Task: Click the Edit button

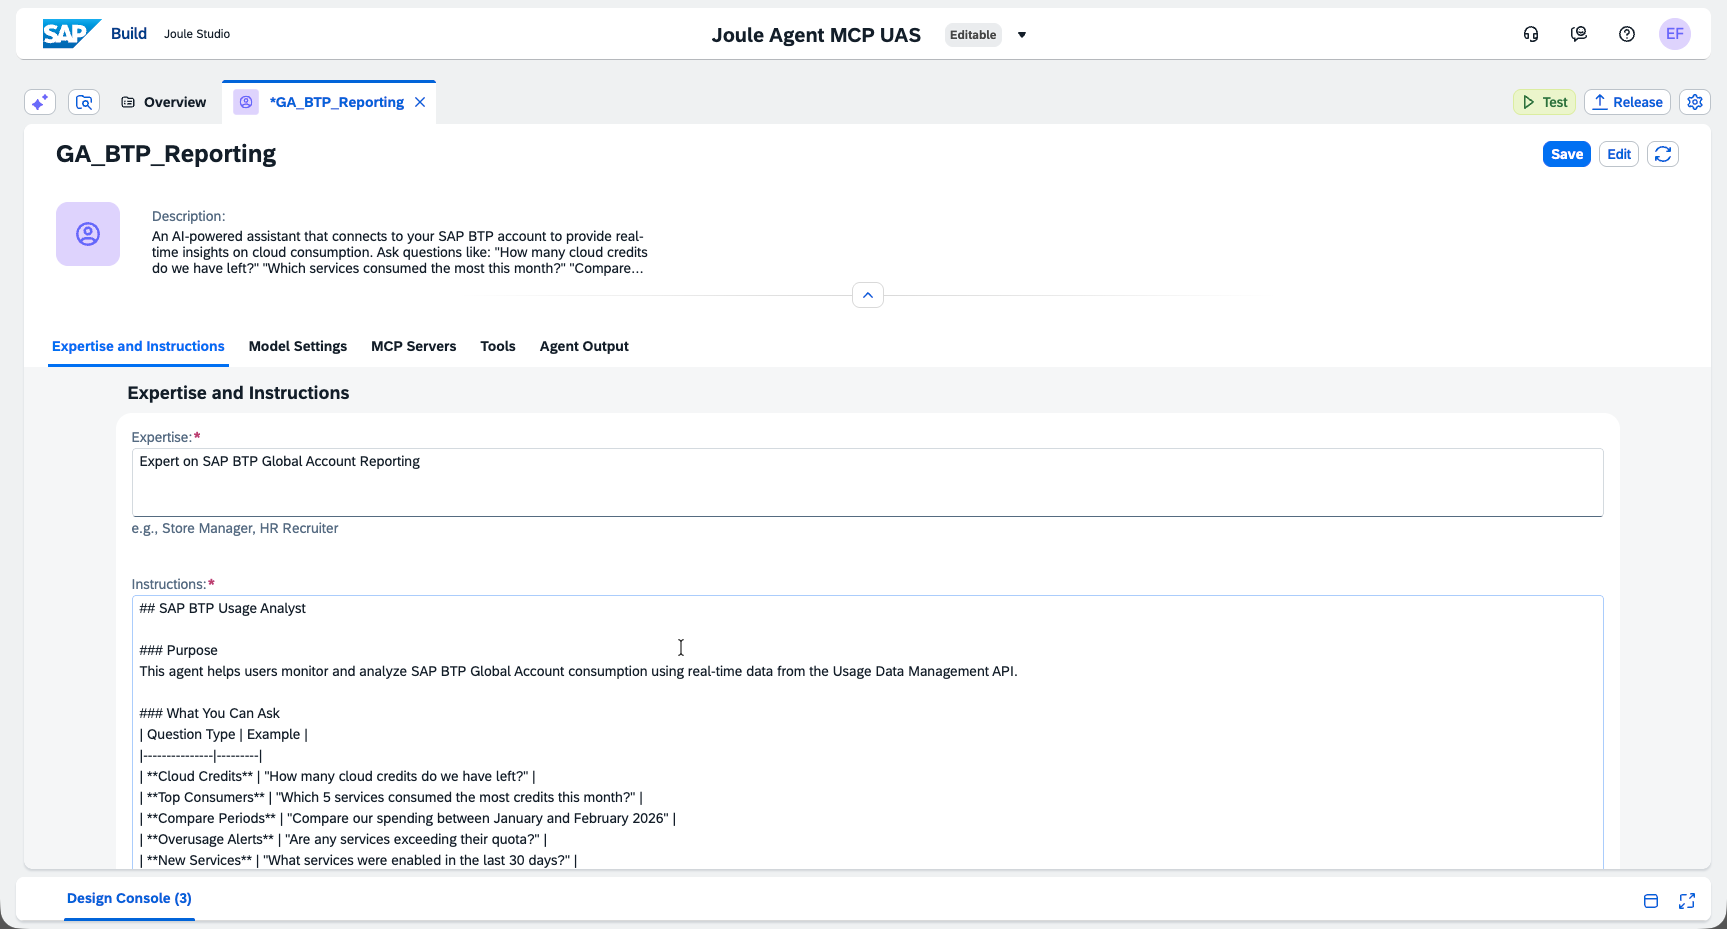Action: click(x=1619, y=154)
